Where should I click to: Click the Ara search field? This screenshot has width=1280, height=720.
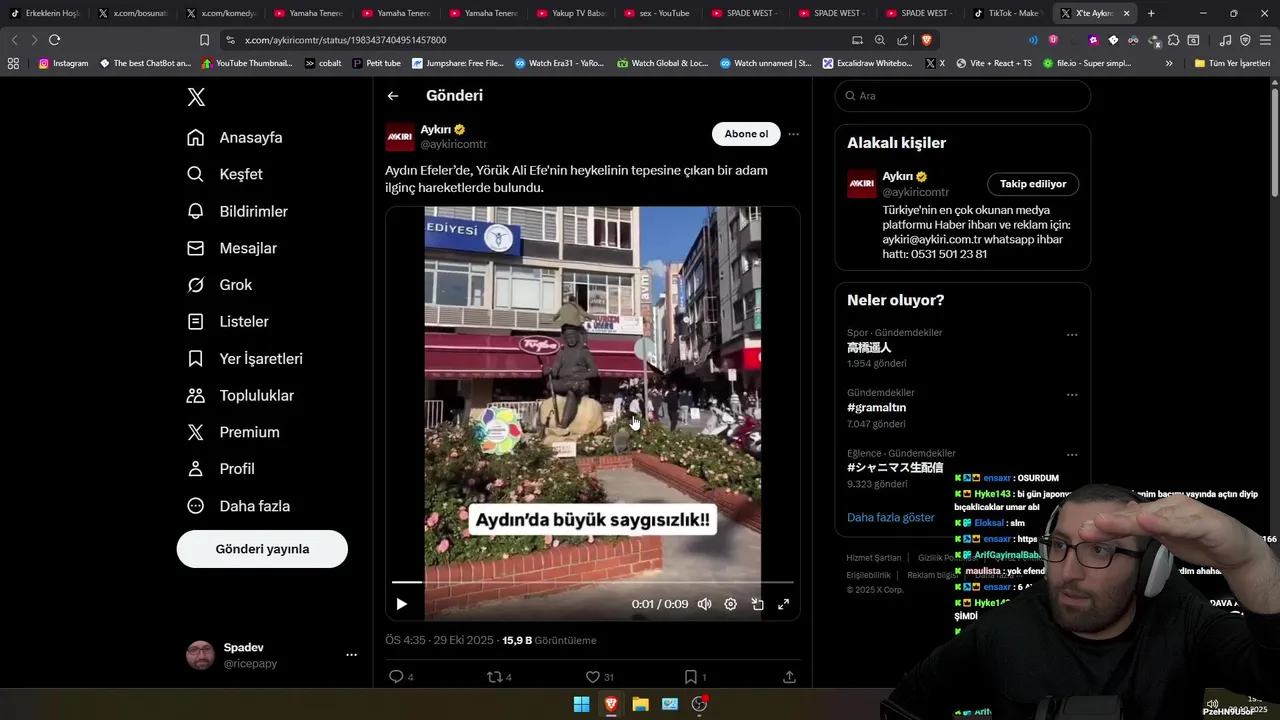point(963,96)
